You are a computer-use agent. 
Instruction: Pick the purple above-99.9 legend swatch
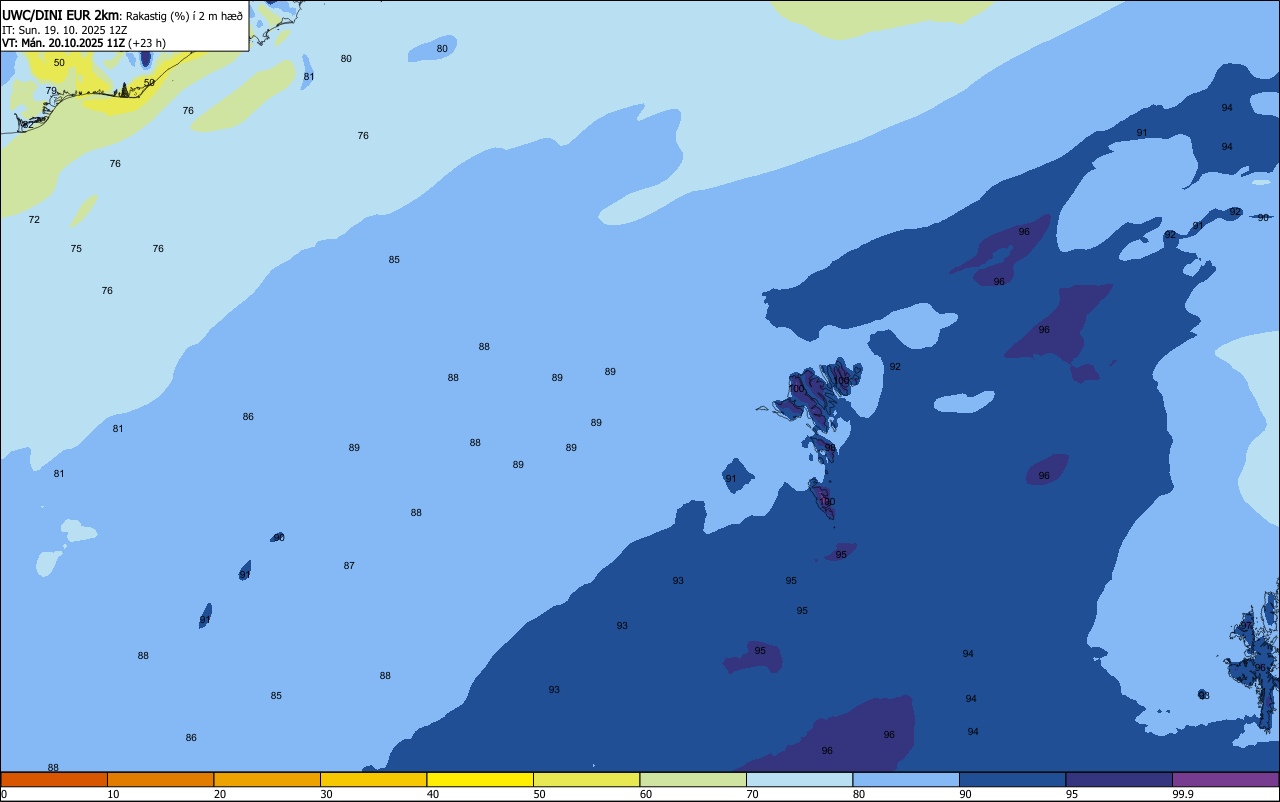click(1225, 779)
